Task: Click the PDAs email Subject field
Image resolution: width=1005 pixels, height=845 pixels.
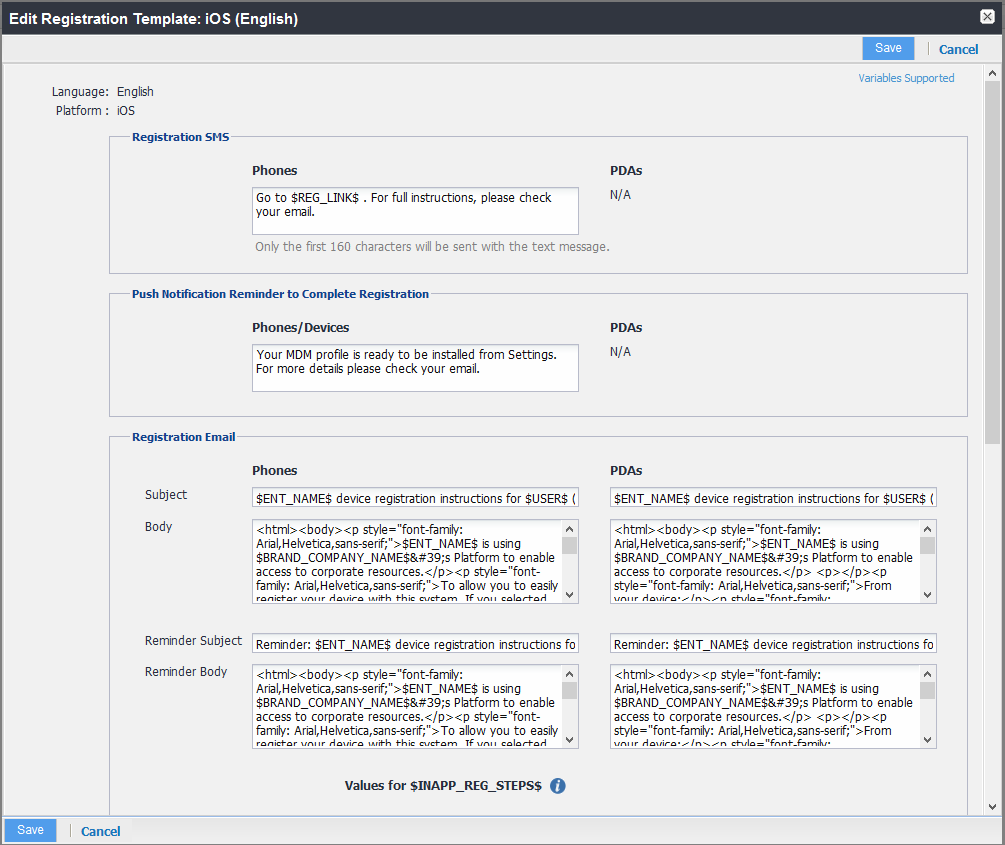Action: point(770,496)
